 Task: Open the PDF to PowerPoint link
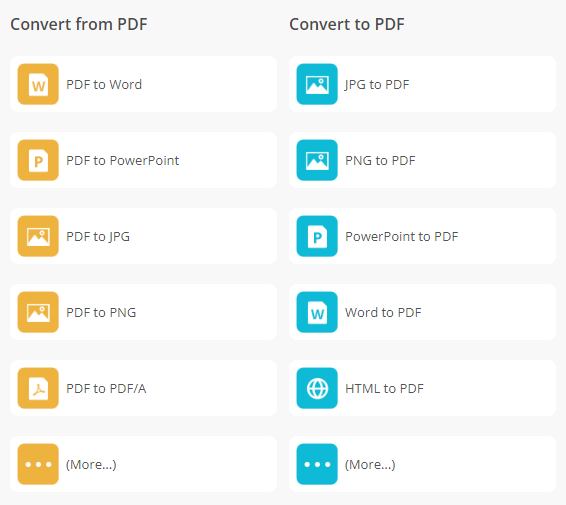click(122, 160)
